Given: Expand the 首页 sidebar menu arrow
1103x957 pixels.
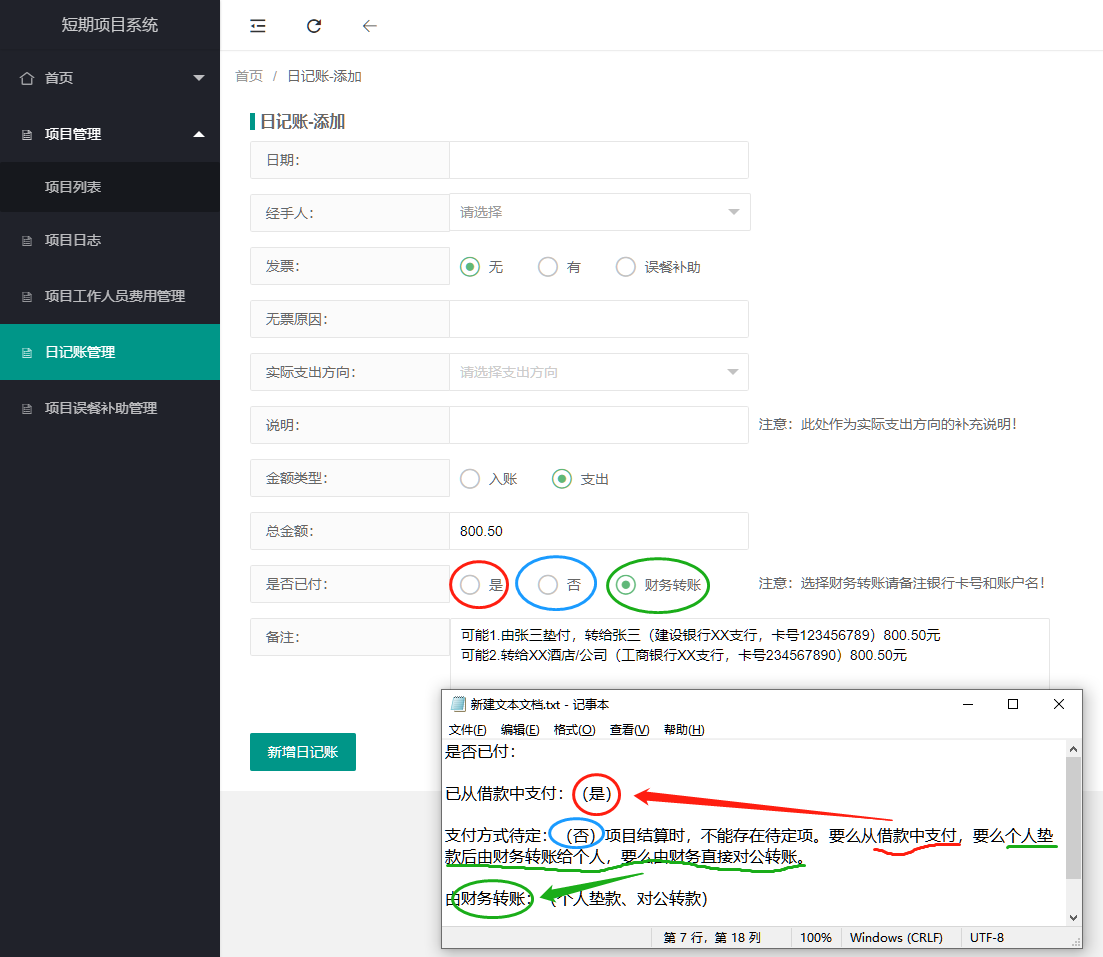Looking at the screenshot, I should pyautogui.click(x=199, y=78).
